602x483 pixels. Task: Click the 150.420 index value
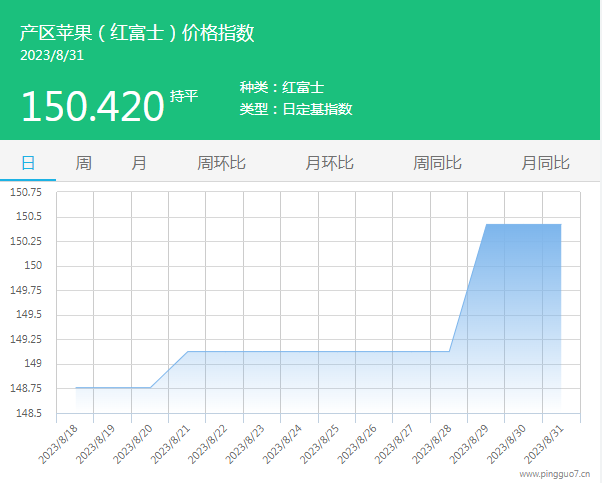pos(92,106)
